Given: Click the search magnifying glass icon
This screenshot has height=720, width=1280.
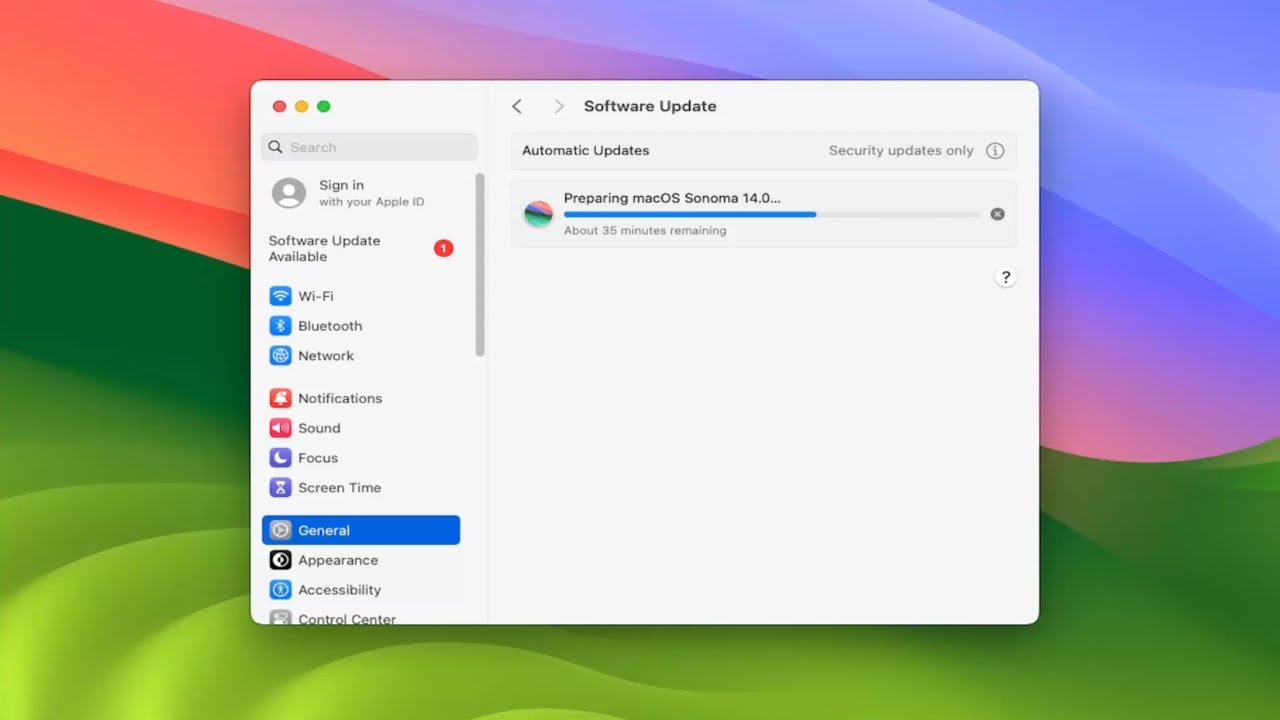Looking at the screenshot, I should 276,147.
